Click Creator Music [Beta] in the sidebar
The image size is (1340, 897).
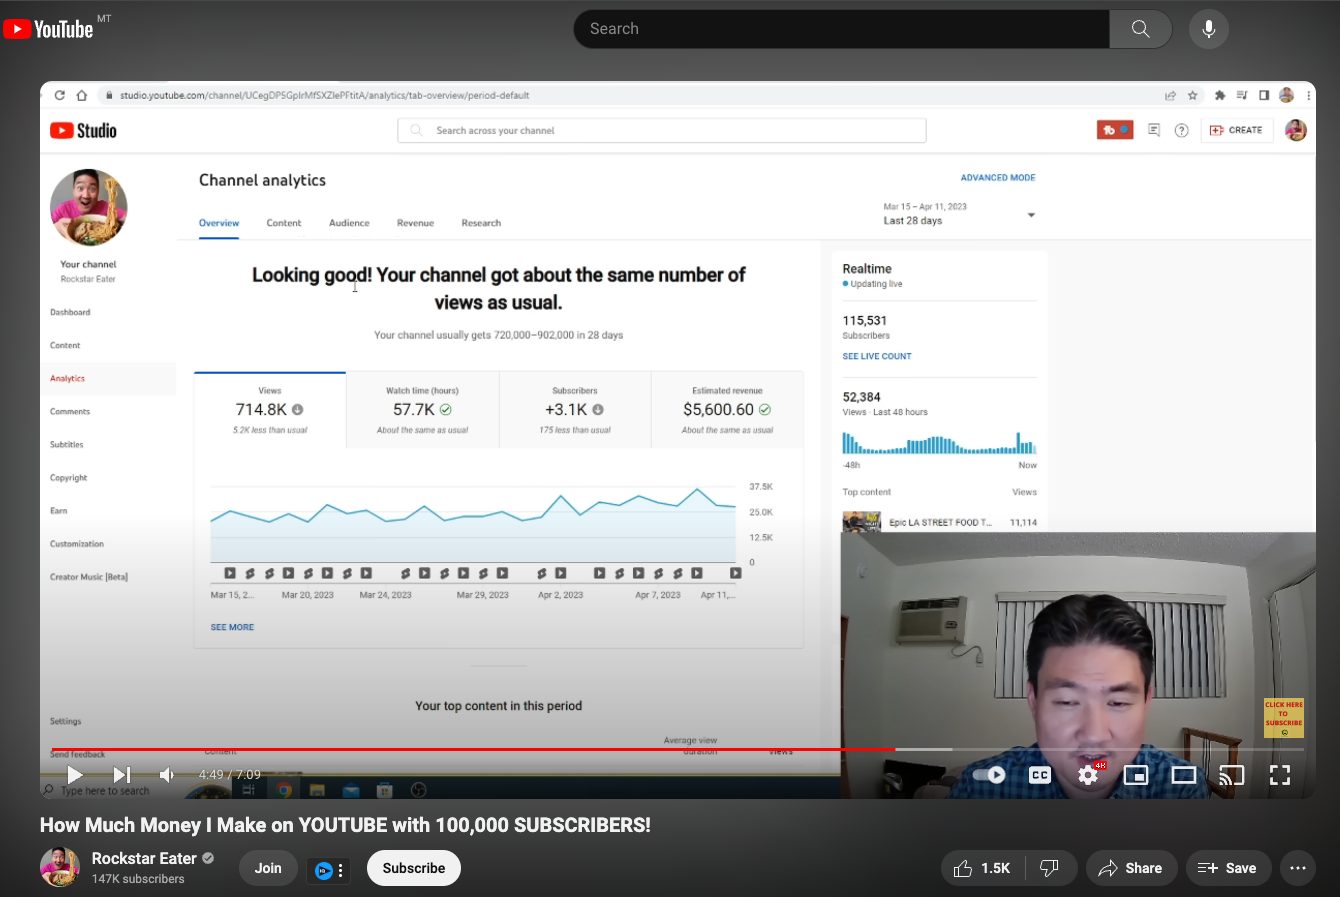(x=89, y=577)
